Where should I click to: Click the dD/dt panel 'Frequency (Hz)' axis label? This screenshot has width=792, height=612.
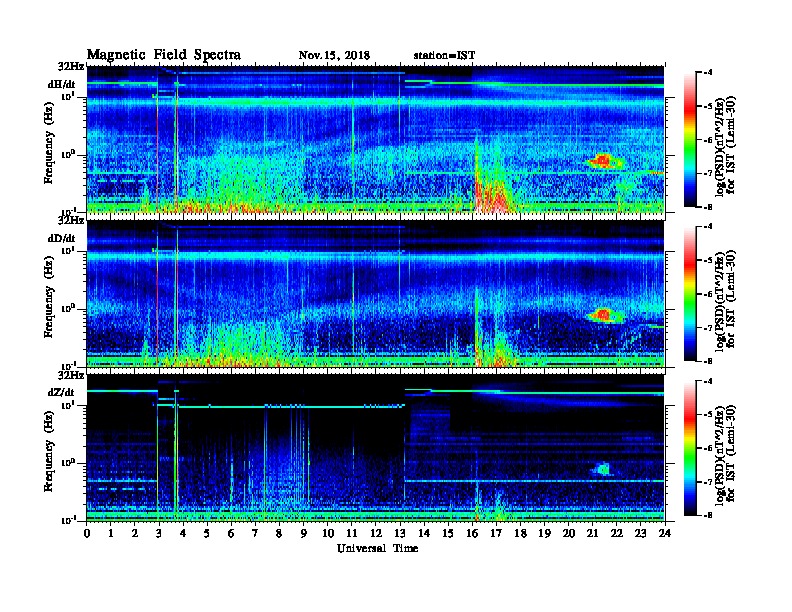click(48, 297)
